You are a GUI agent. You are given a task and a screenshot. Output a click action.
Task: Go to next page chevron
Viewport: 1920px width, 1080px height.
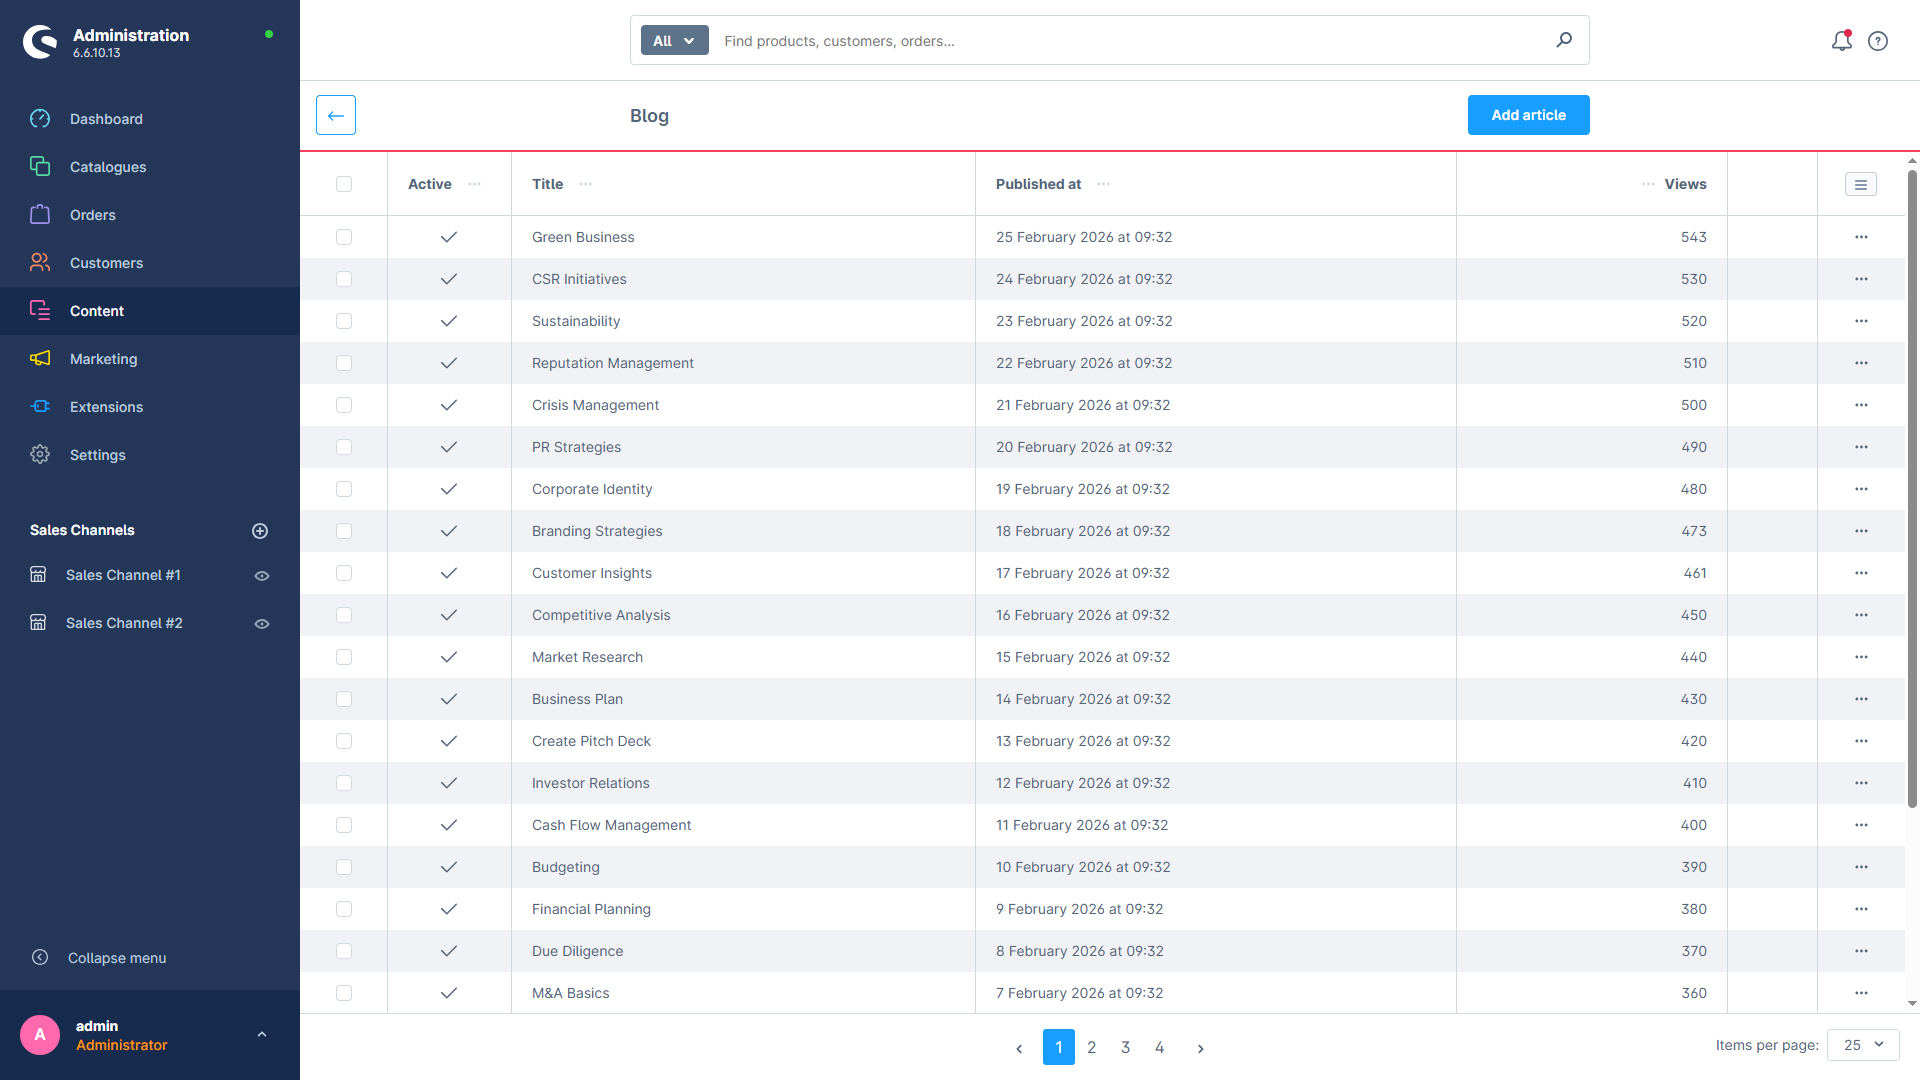coord(1201,1048)
